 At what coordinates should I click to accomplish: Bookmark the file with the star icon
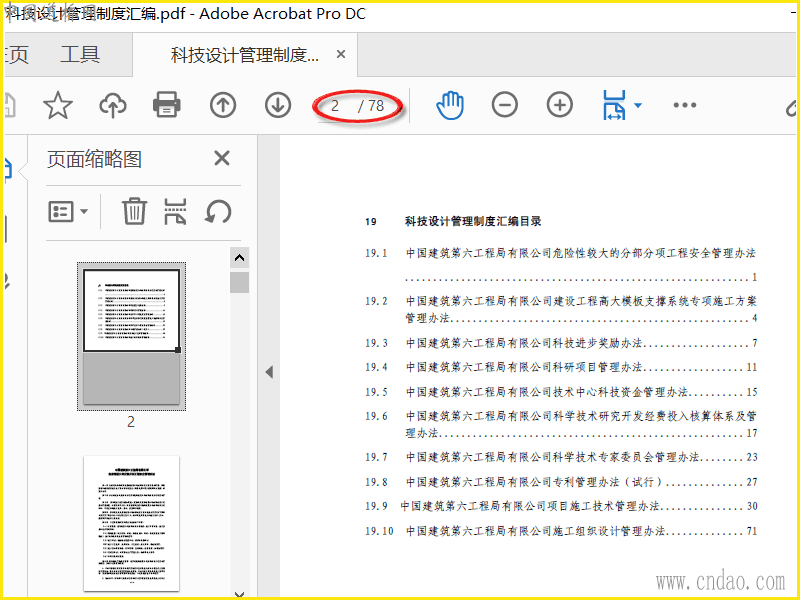(x=58, y=106)
